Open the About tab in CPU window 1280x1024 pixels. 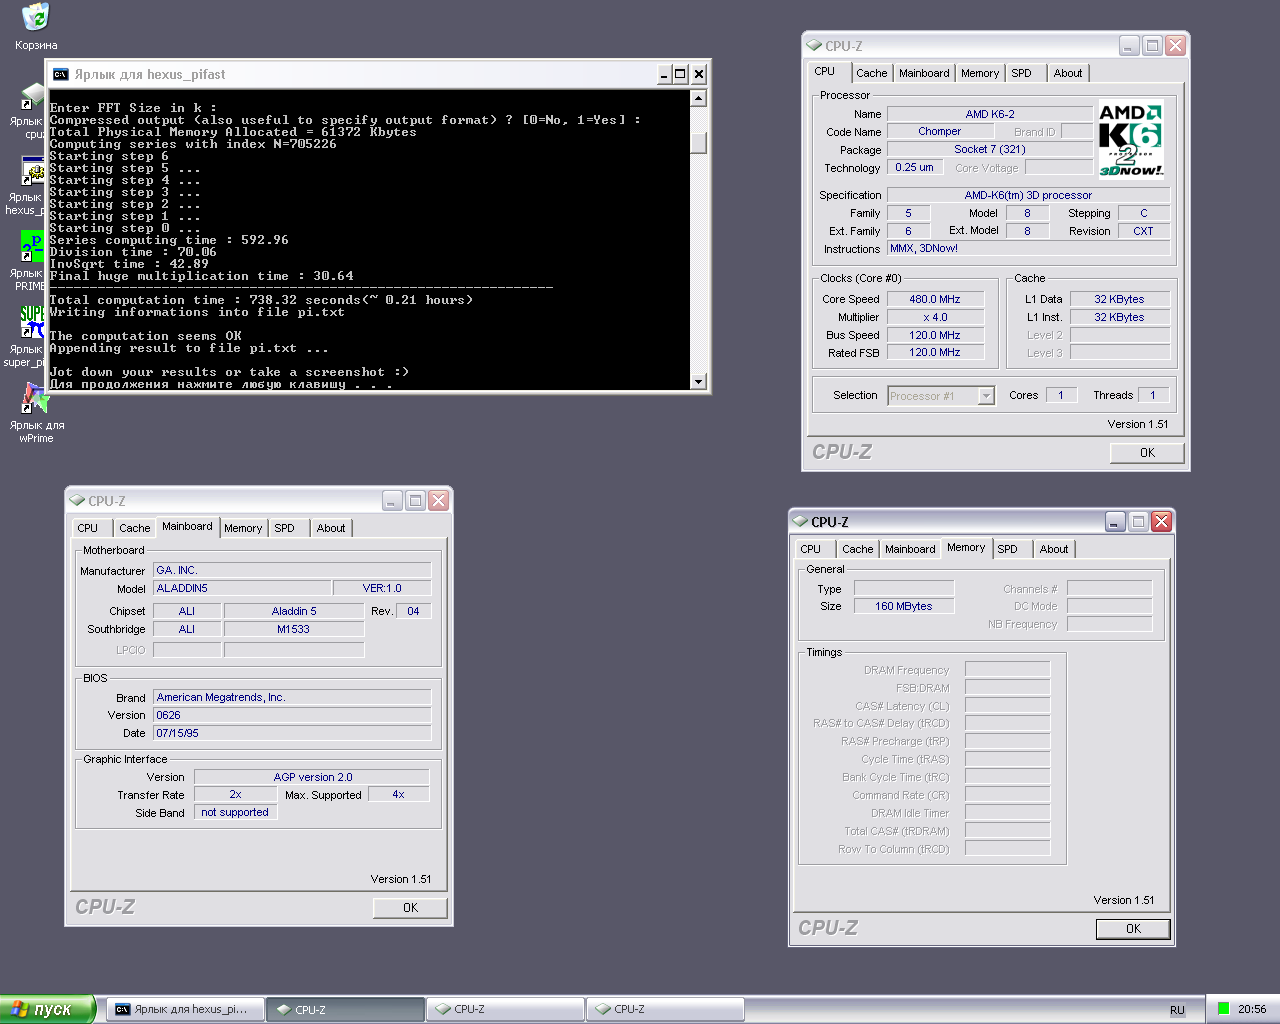tap(1068, 73)
